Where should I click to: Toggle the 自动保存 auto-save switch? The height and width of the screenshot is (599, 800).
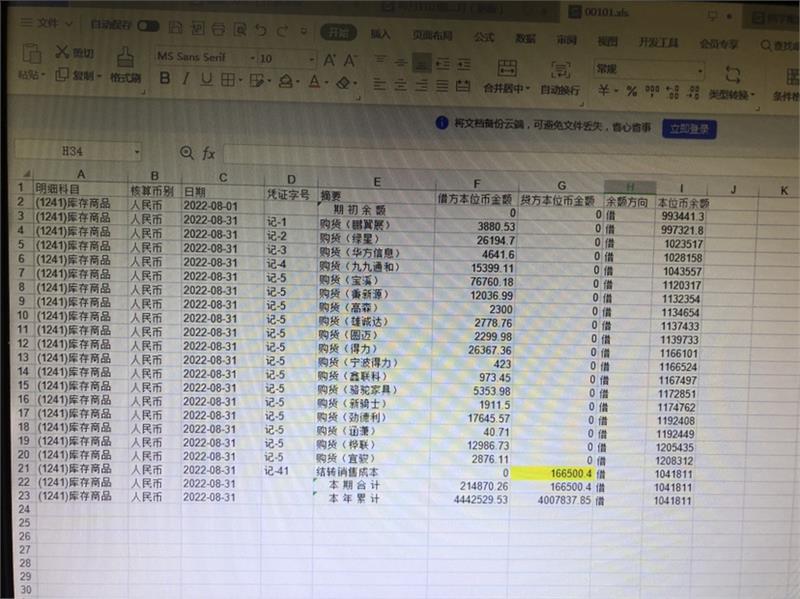[x=147, y=25]
